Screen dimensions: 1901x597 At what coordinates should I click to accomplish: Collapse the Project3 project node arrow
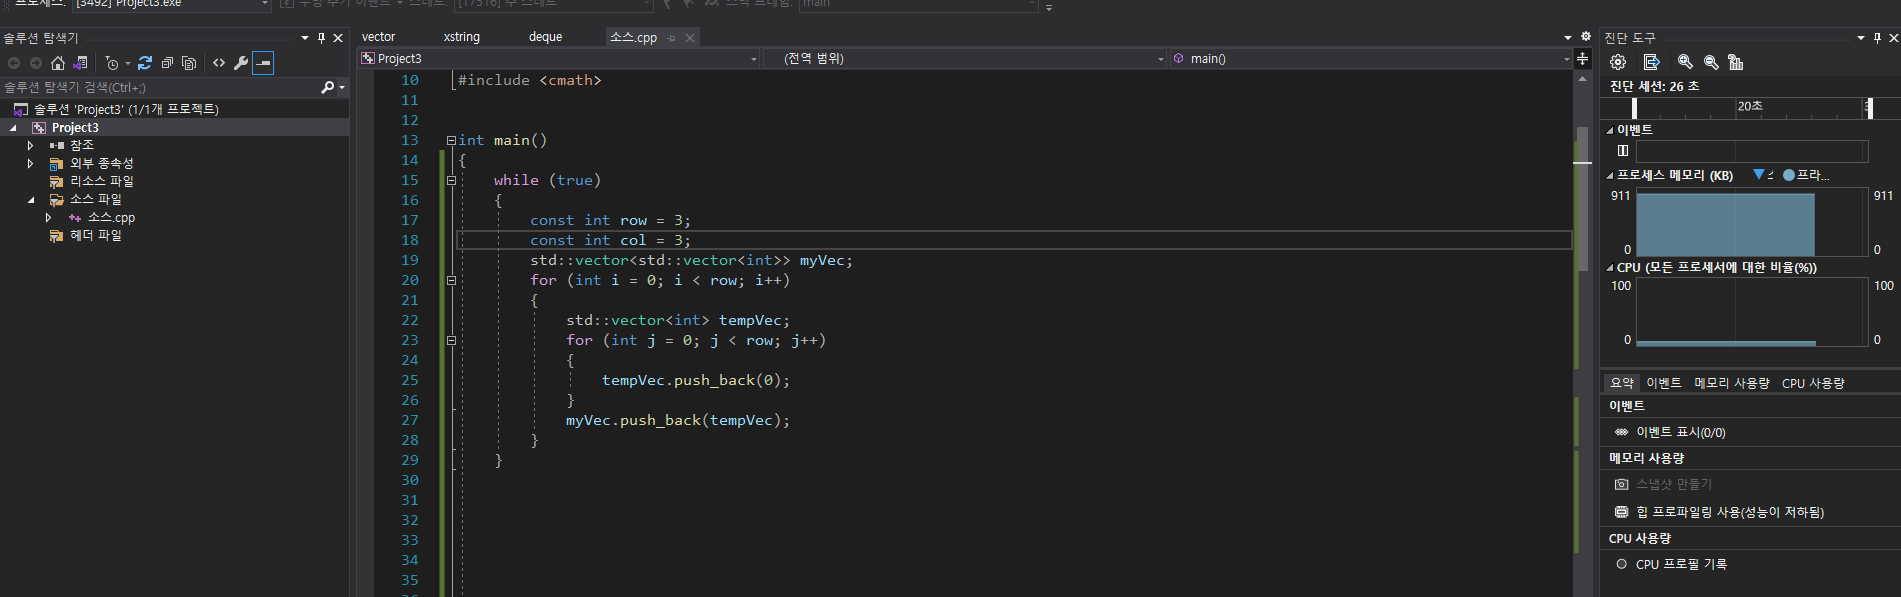click(13, 128)
